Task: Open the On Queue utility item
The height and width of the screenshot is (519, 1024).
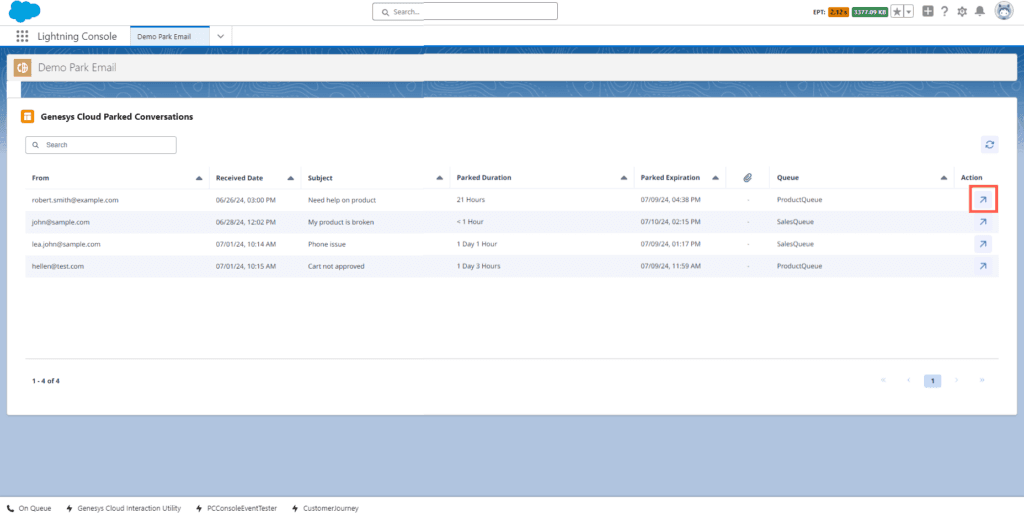Action: point(31,508)
